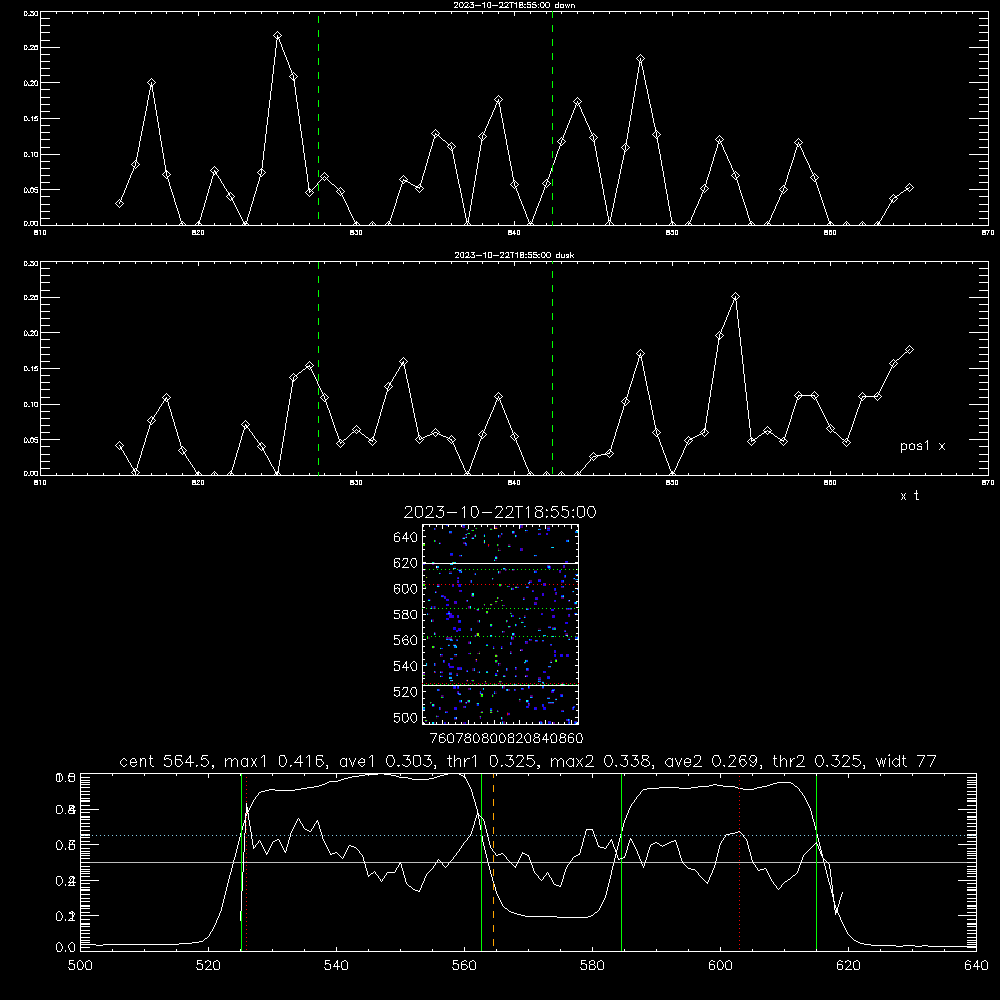Click the green vertical line near 585 in the profile plot
1000x1000 pixels.
coord(621,861)
